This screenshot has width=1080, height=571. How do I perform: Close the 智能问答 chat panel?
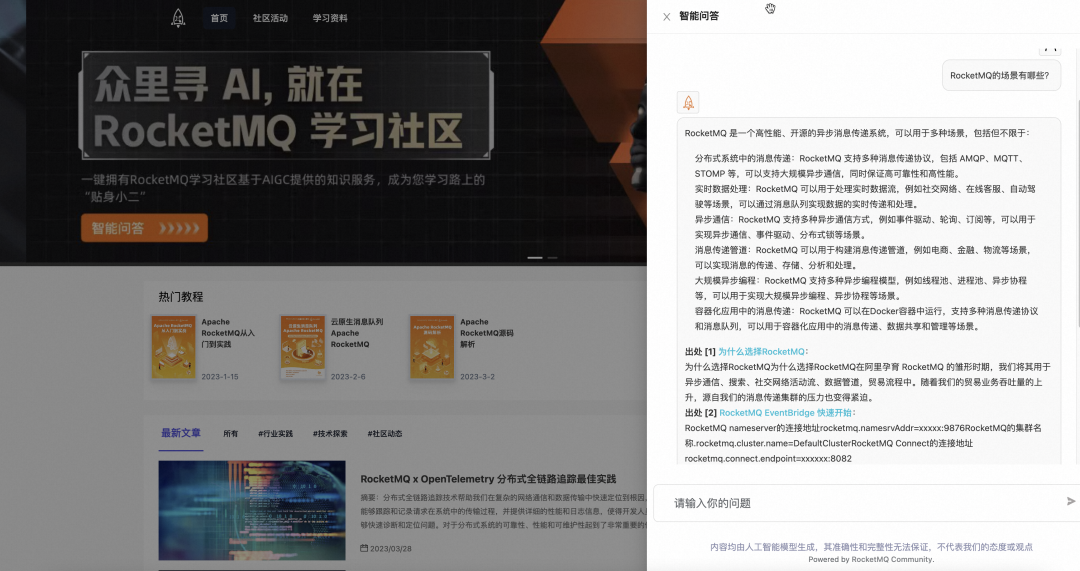coord(666,17)
